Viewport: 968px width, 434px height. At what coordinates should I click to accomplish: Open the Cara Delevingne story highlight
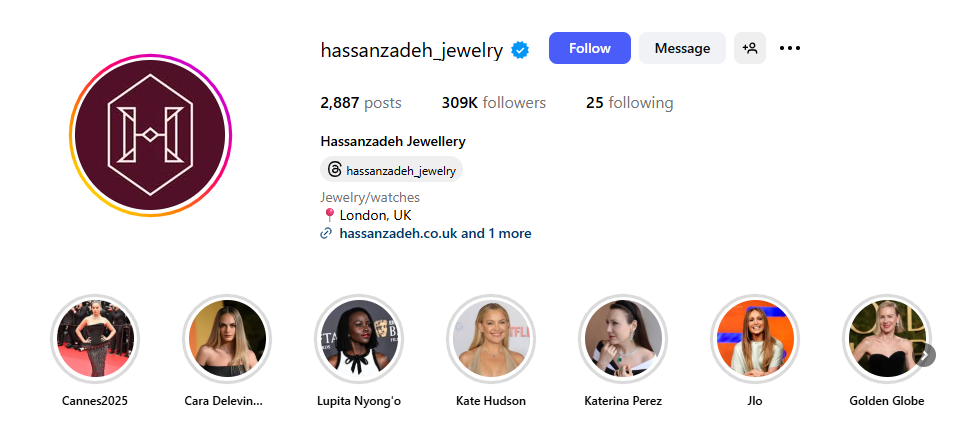[227, 339]
